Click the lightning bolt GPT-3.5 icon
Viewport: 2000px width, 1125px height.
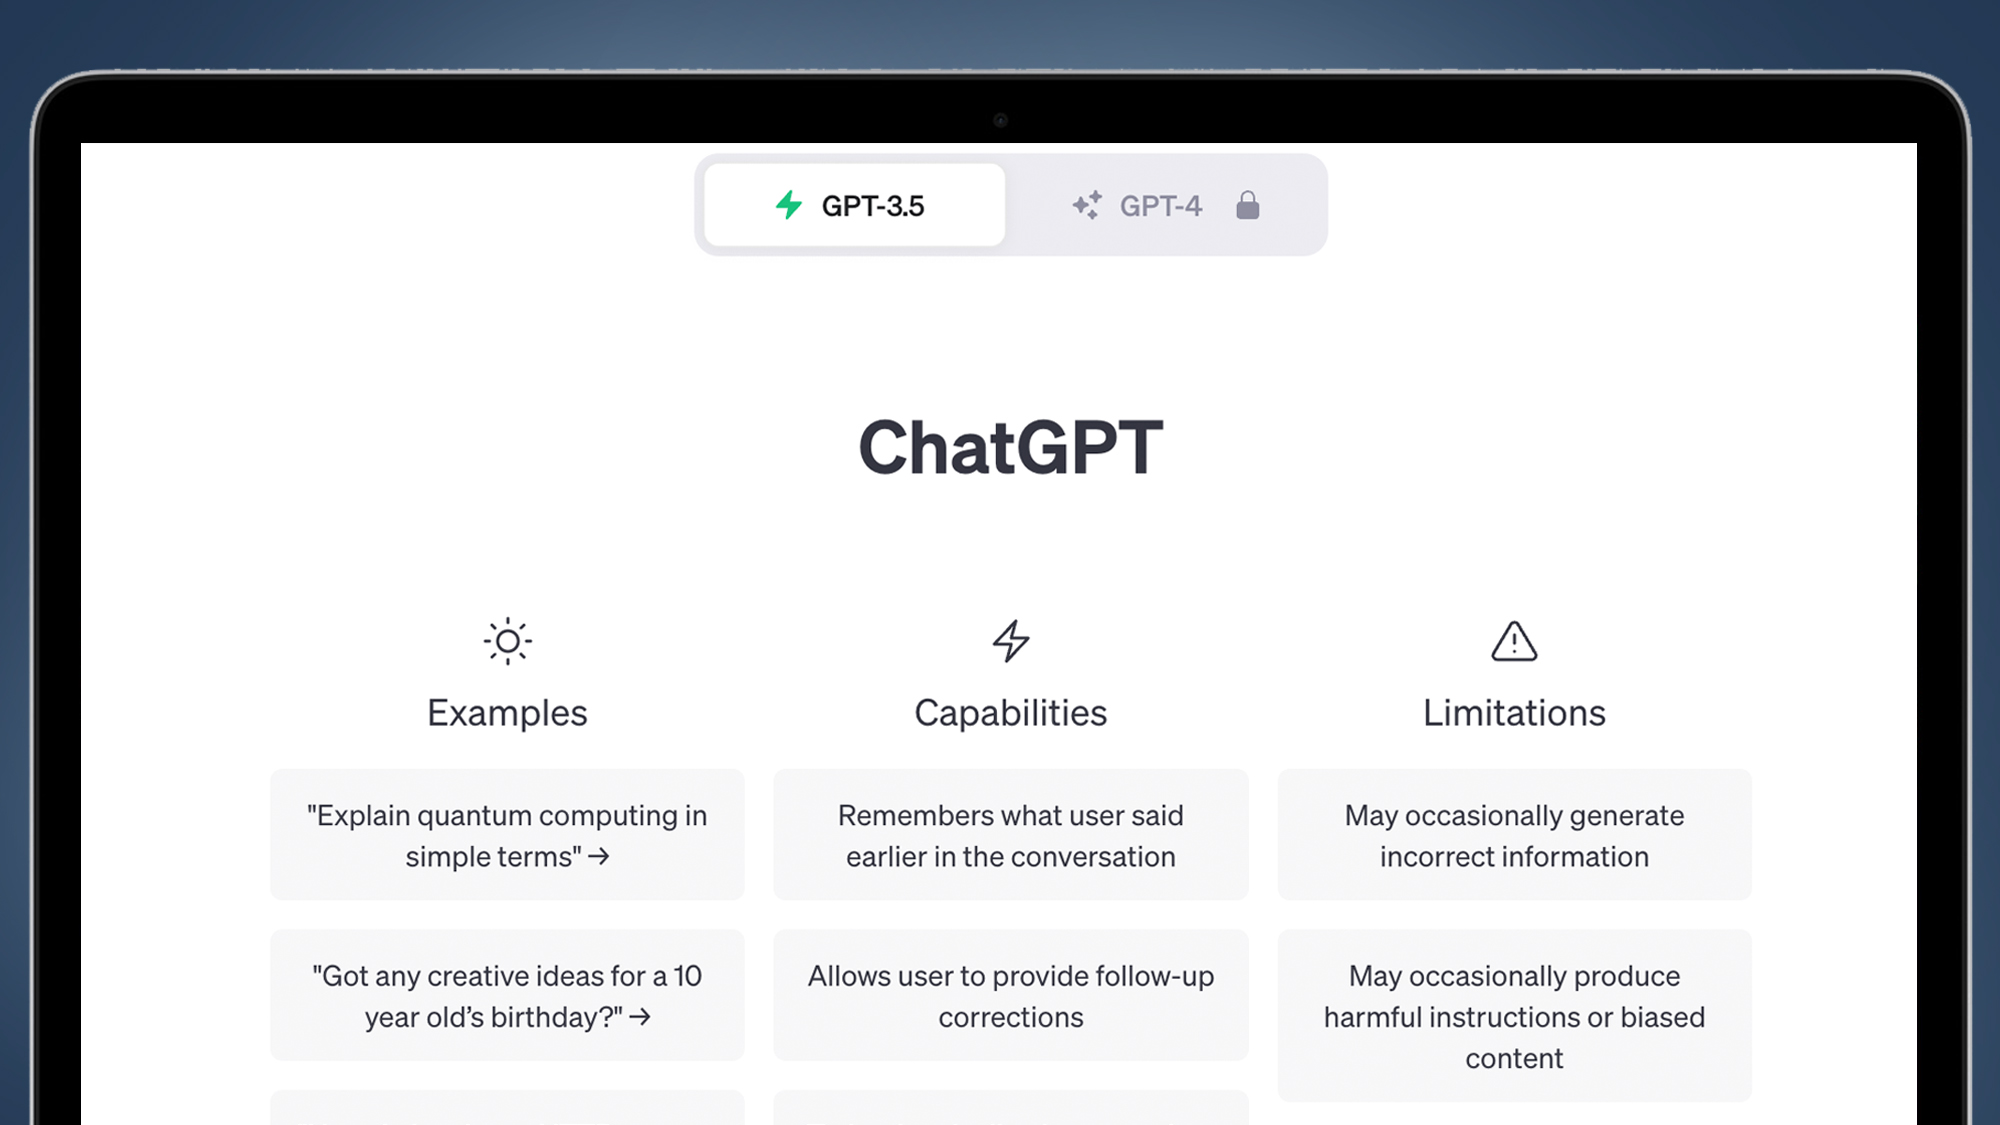pyautogui.click(x=790, y=205)
